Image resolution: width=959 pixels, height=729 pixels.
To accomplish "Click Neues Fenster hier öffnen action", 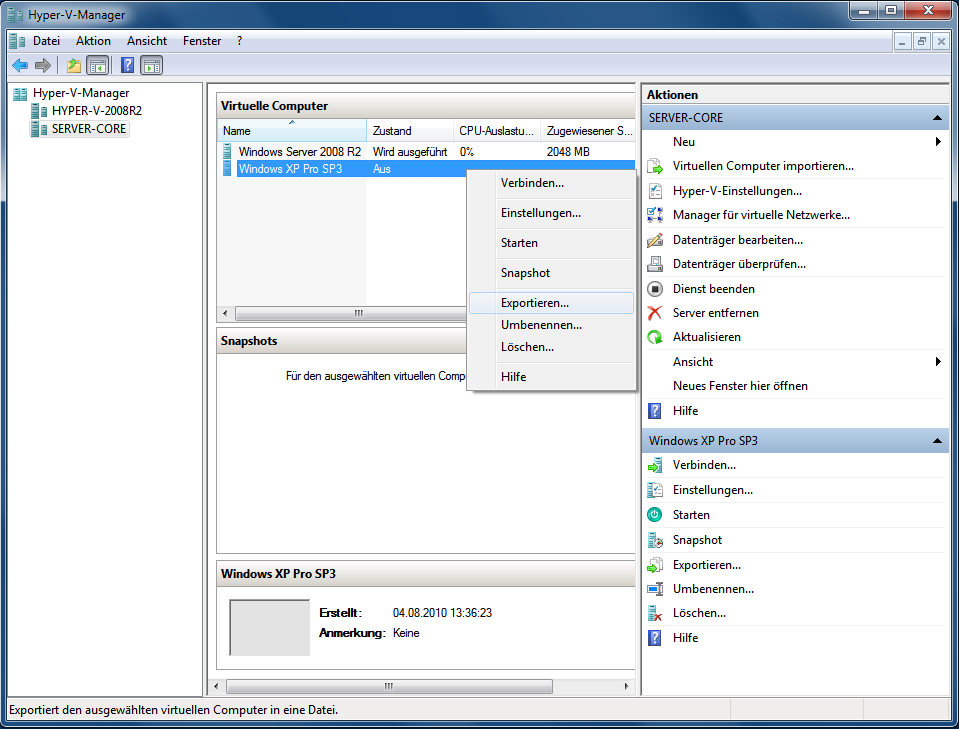I will click(740, 386).
